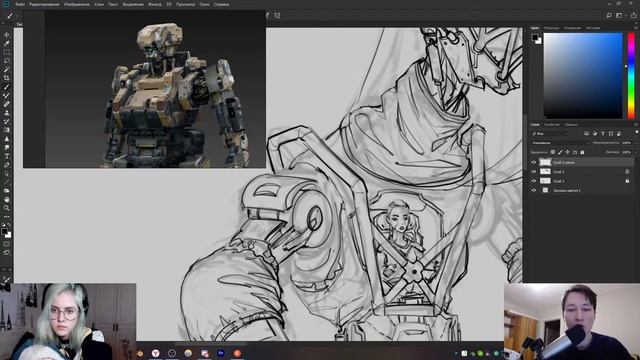Open the Layers panel flyout menu
This screenshot has height=360, width=640.
636,124
